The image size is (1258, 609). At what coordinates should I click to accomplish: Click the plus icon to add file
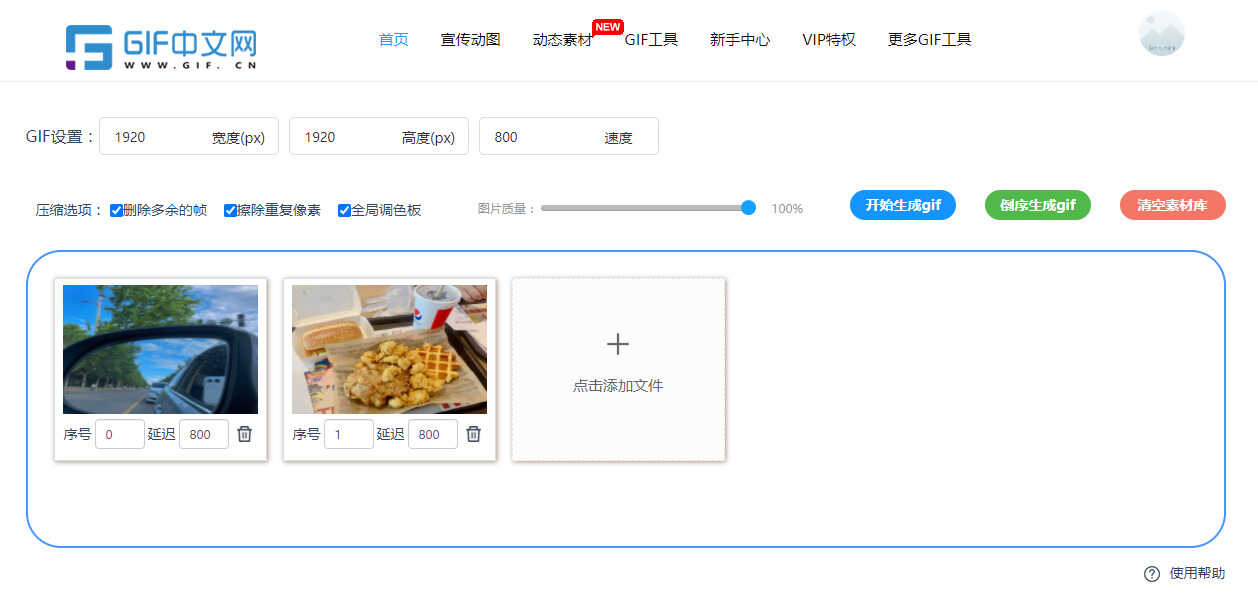(618, 344)
